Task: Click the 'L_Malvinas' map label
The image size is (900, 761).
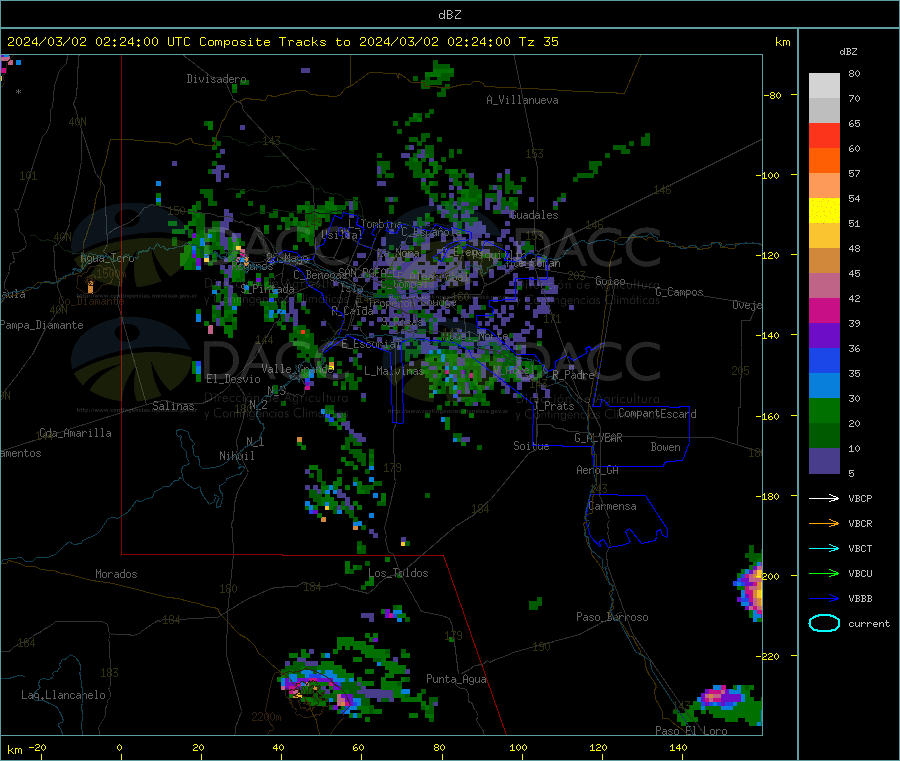Action: pyautogui.click(x=394, y=371)
